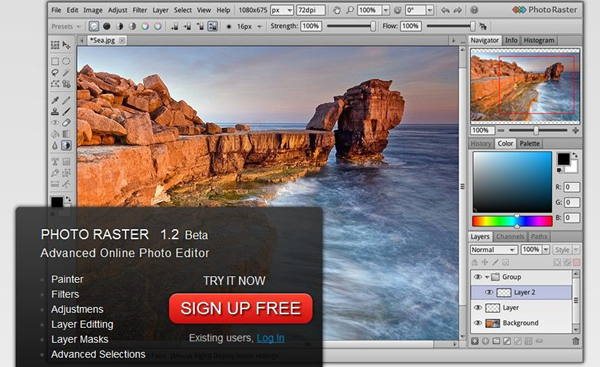The width and height of the screenshot is (600, 367).
Task: Click the first new layer icon at bottom
Action: coord(474,341)
